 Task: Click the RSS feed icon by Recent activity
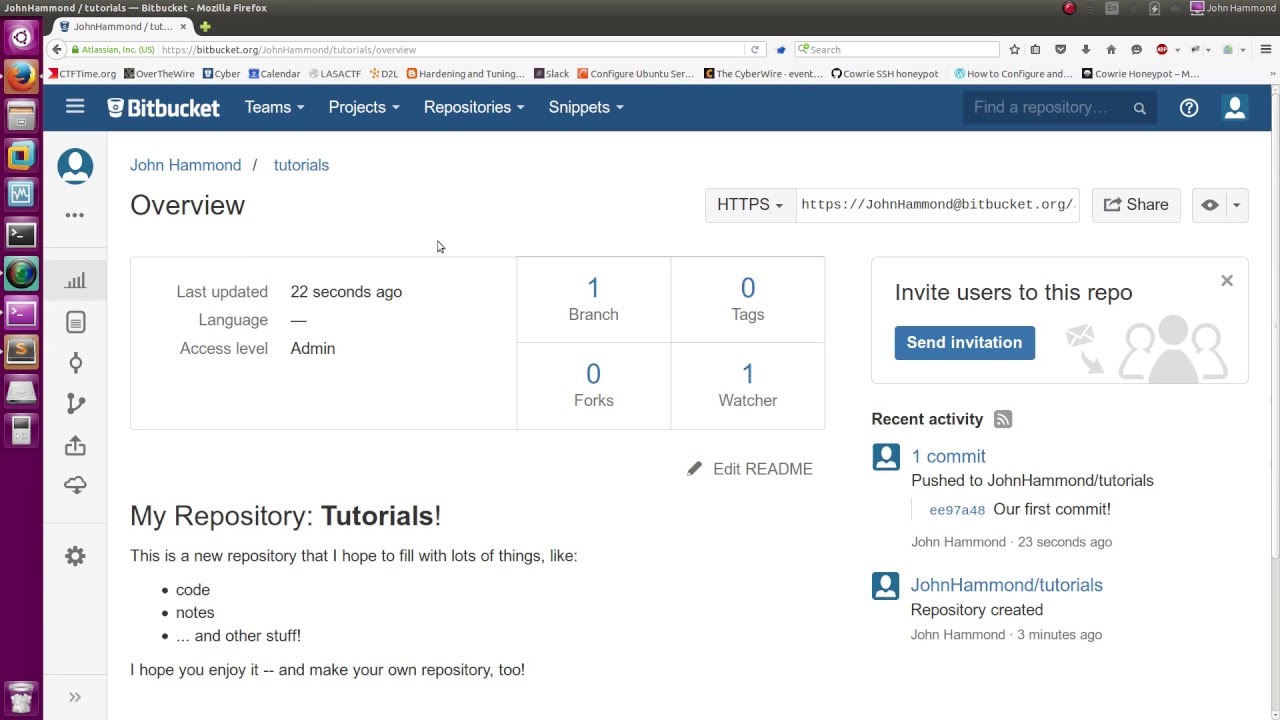[x=1003, y=419]
